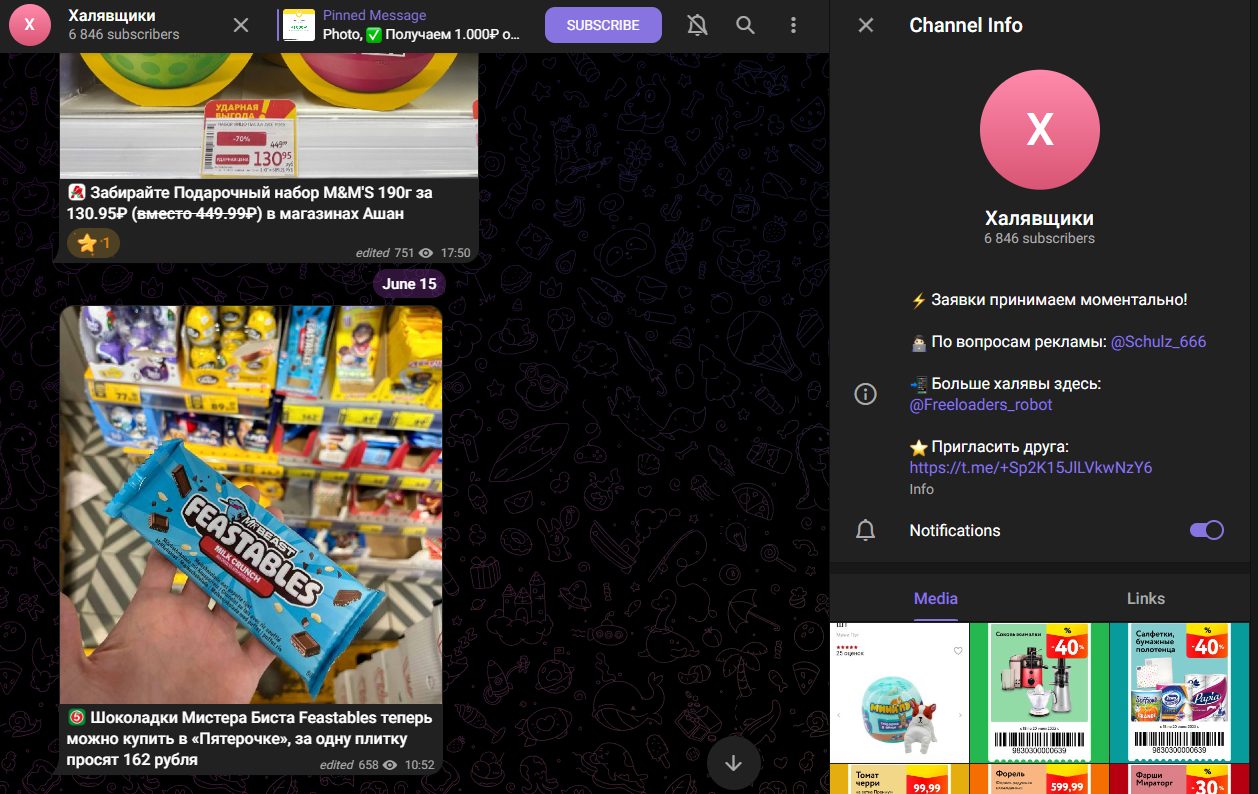
Task: Click the subscribers count in Channel Info
Action: point(1039,238)
